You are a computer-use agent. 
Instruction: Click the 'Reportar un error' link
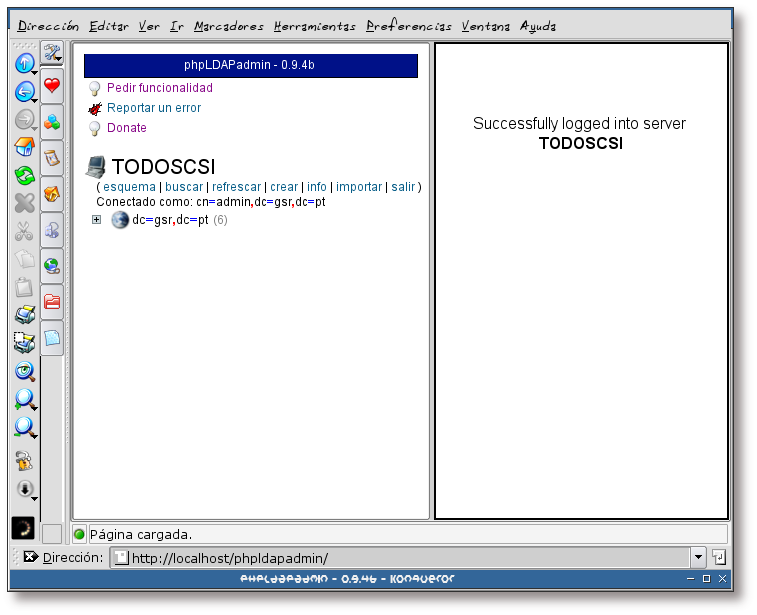(154, 108)
